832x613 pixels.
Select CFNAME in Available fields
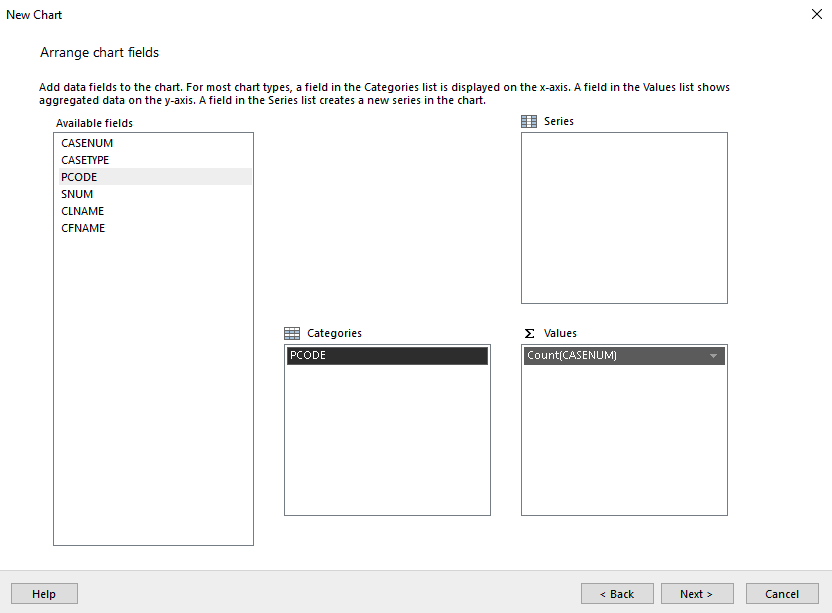(x=83, y=228)
